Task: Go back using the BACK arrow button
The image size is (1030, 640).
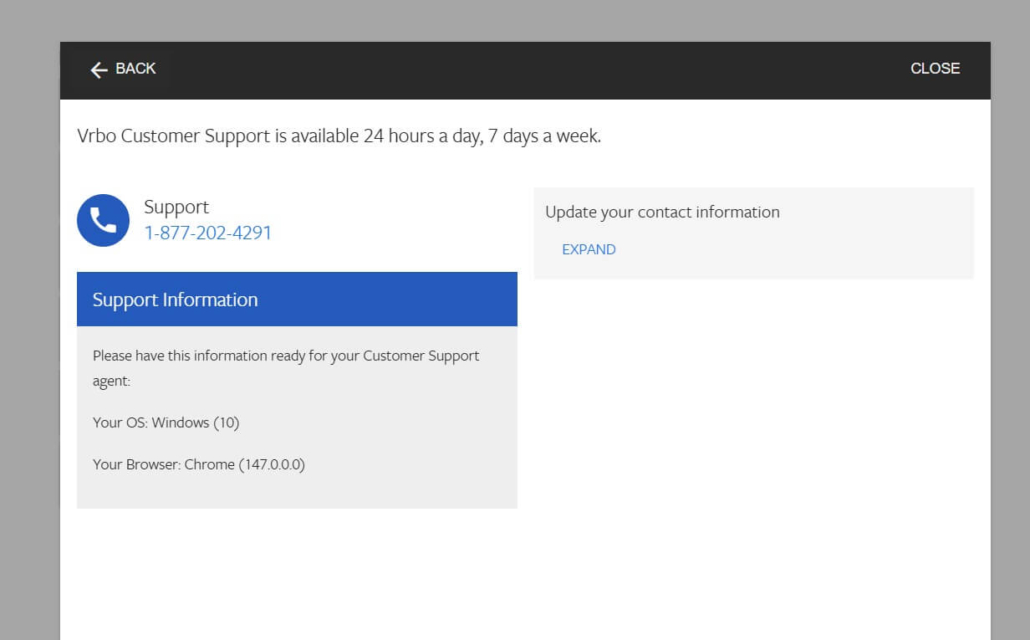Action: (123, 69)
